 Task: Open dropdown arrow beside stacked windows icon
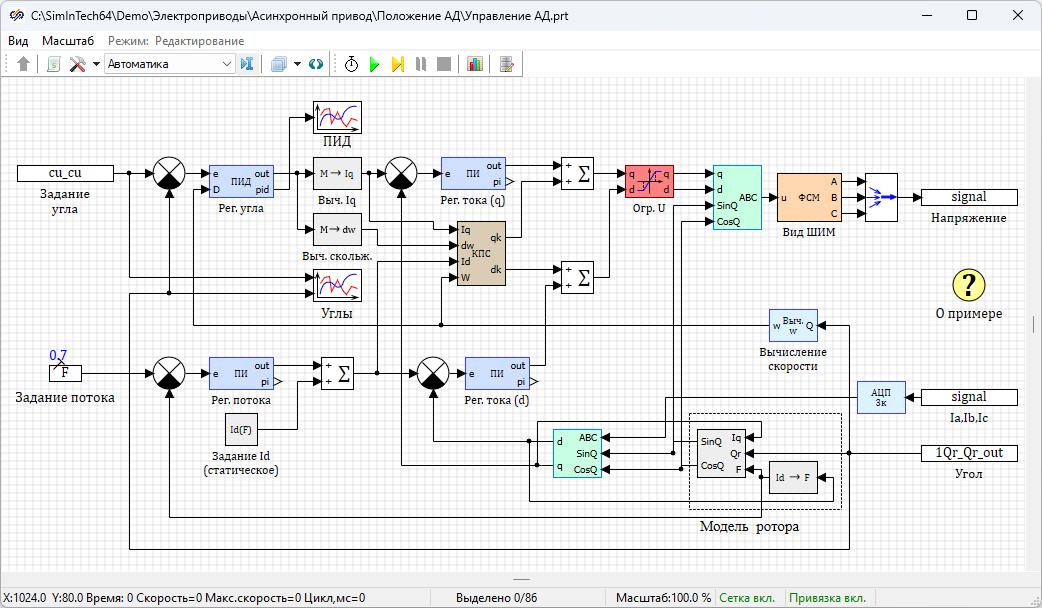(297, 64)
